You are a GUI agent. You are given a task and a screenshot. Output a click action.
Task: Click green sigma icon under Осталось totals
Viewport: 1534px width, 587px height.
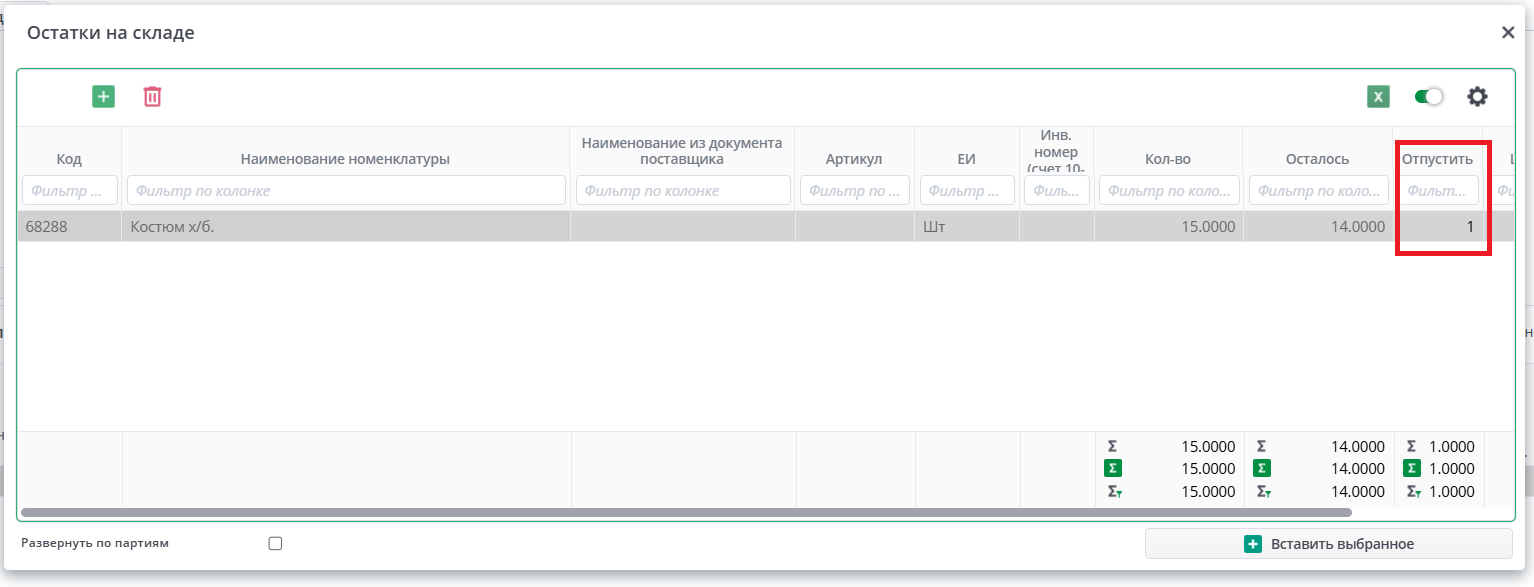tap(1262, 468)
